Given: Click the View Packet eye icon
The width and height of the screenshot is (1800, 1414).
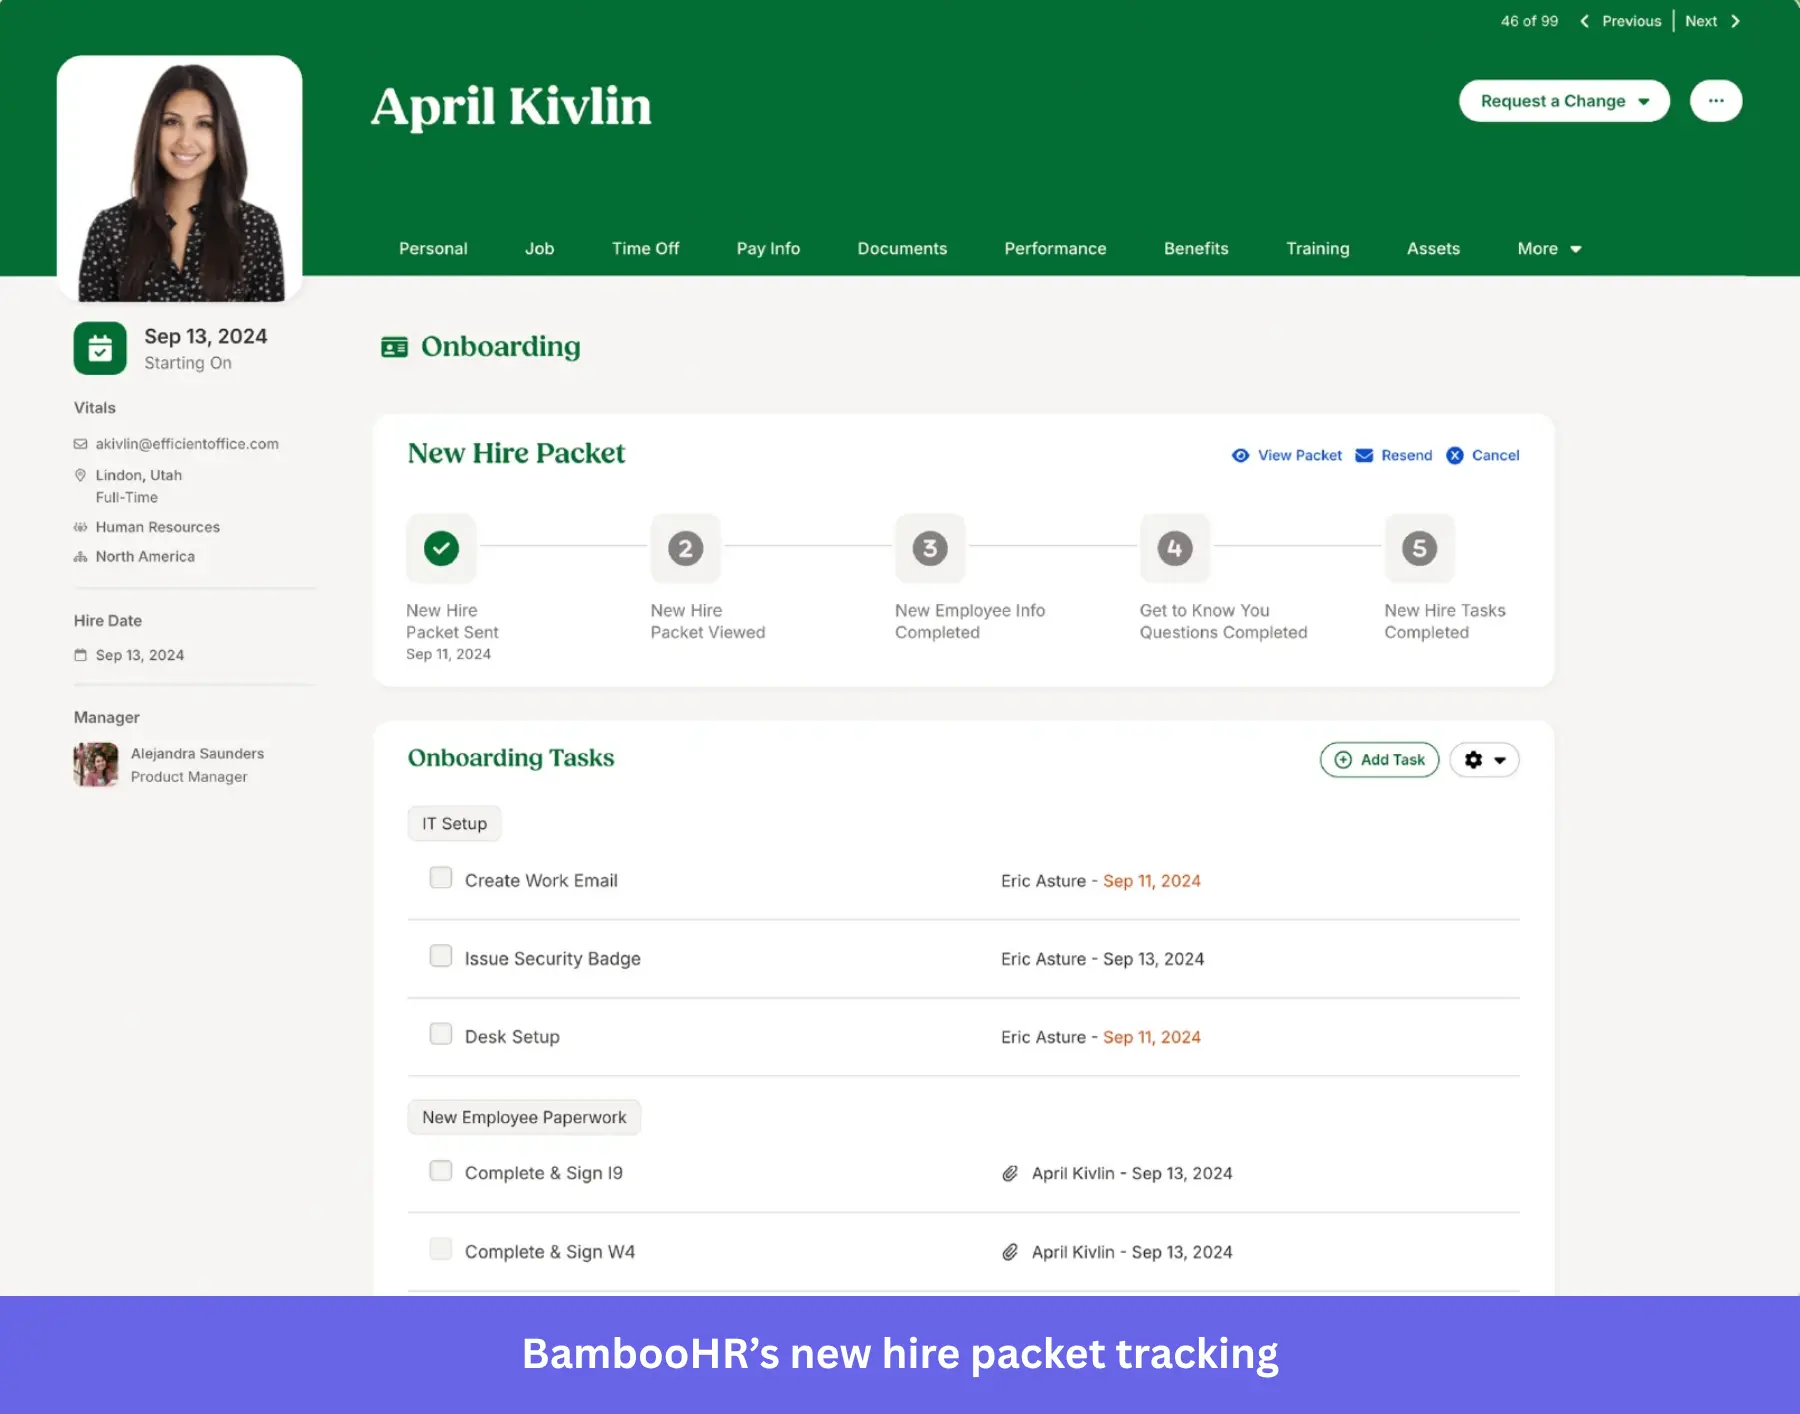Looking at the screenshot, I should coord(1240,455).
